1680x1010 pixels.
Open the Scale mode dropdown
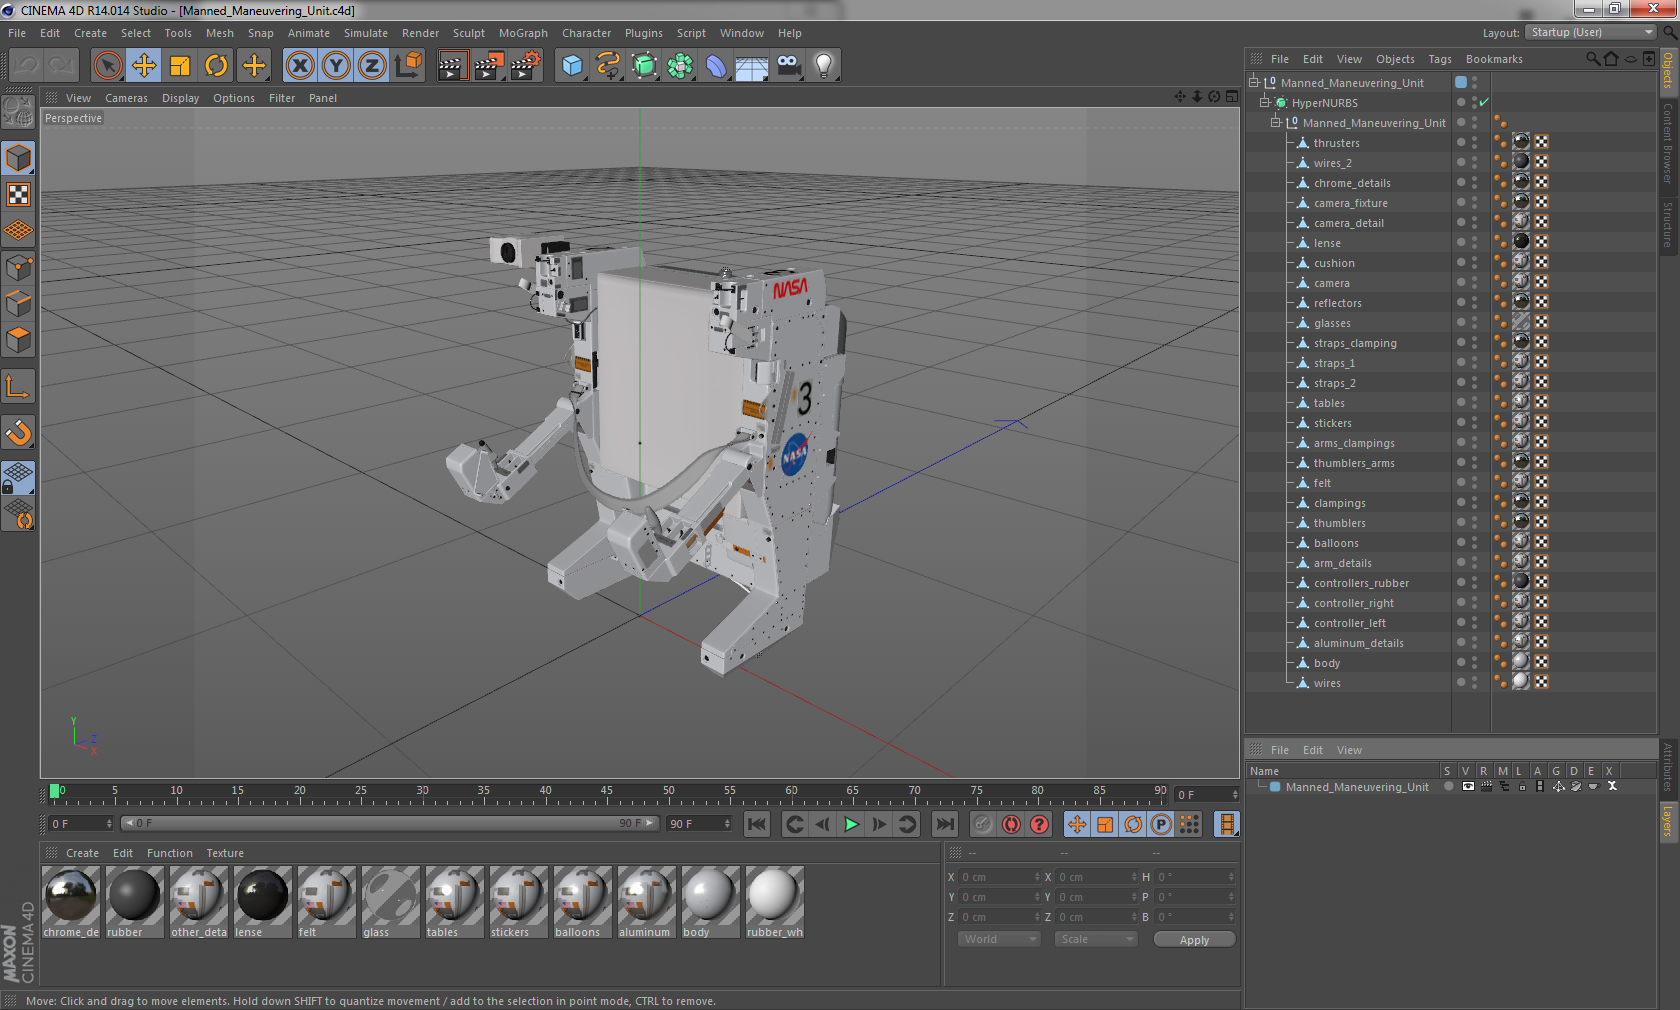(1096, 939)
